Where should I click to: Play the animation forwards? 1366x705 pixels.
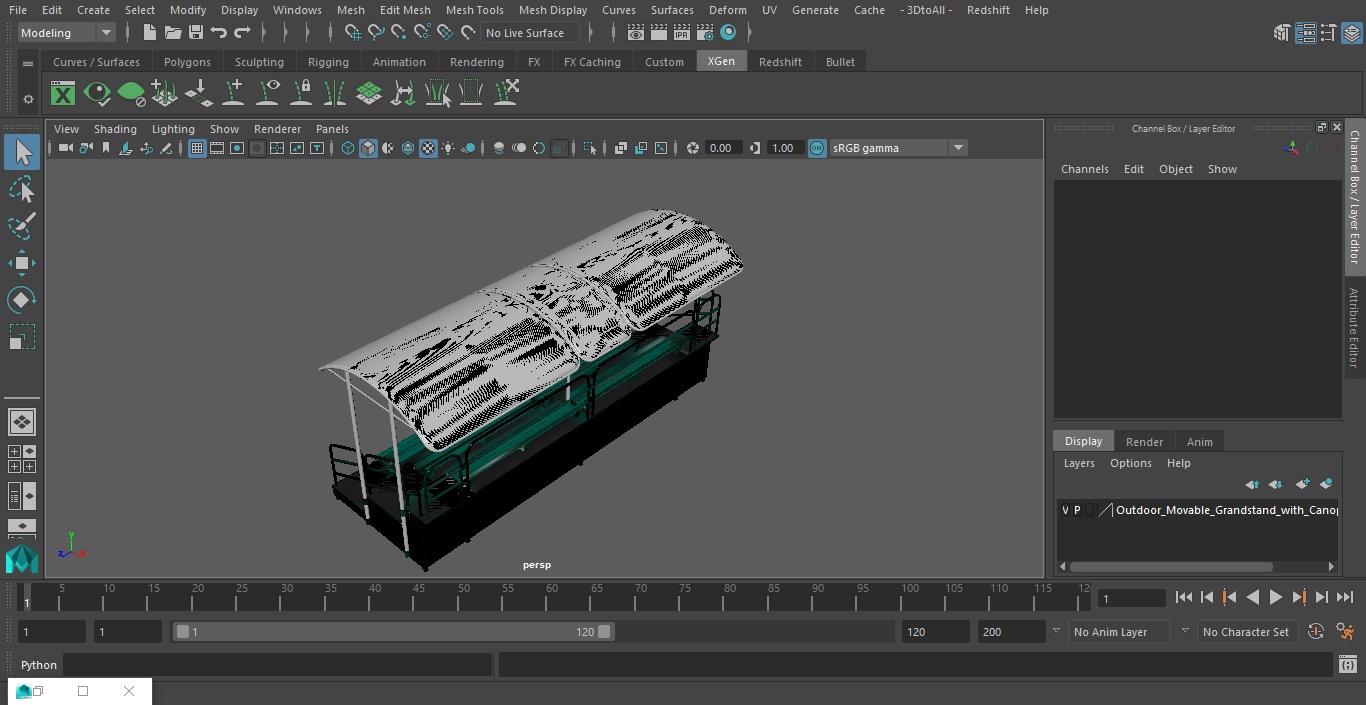[x=1276, y=597]
